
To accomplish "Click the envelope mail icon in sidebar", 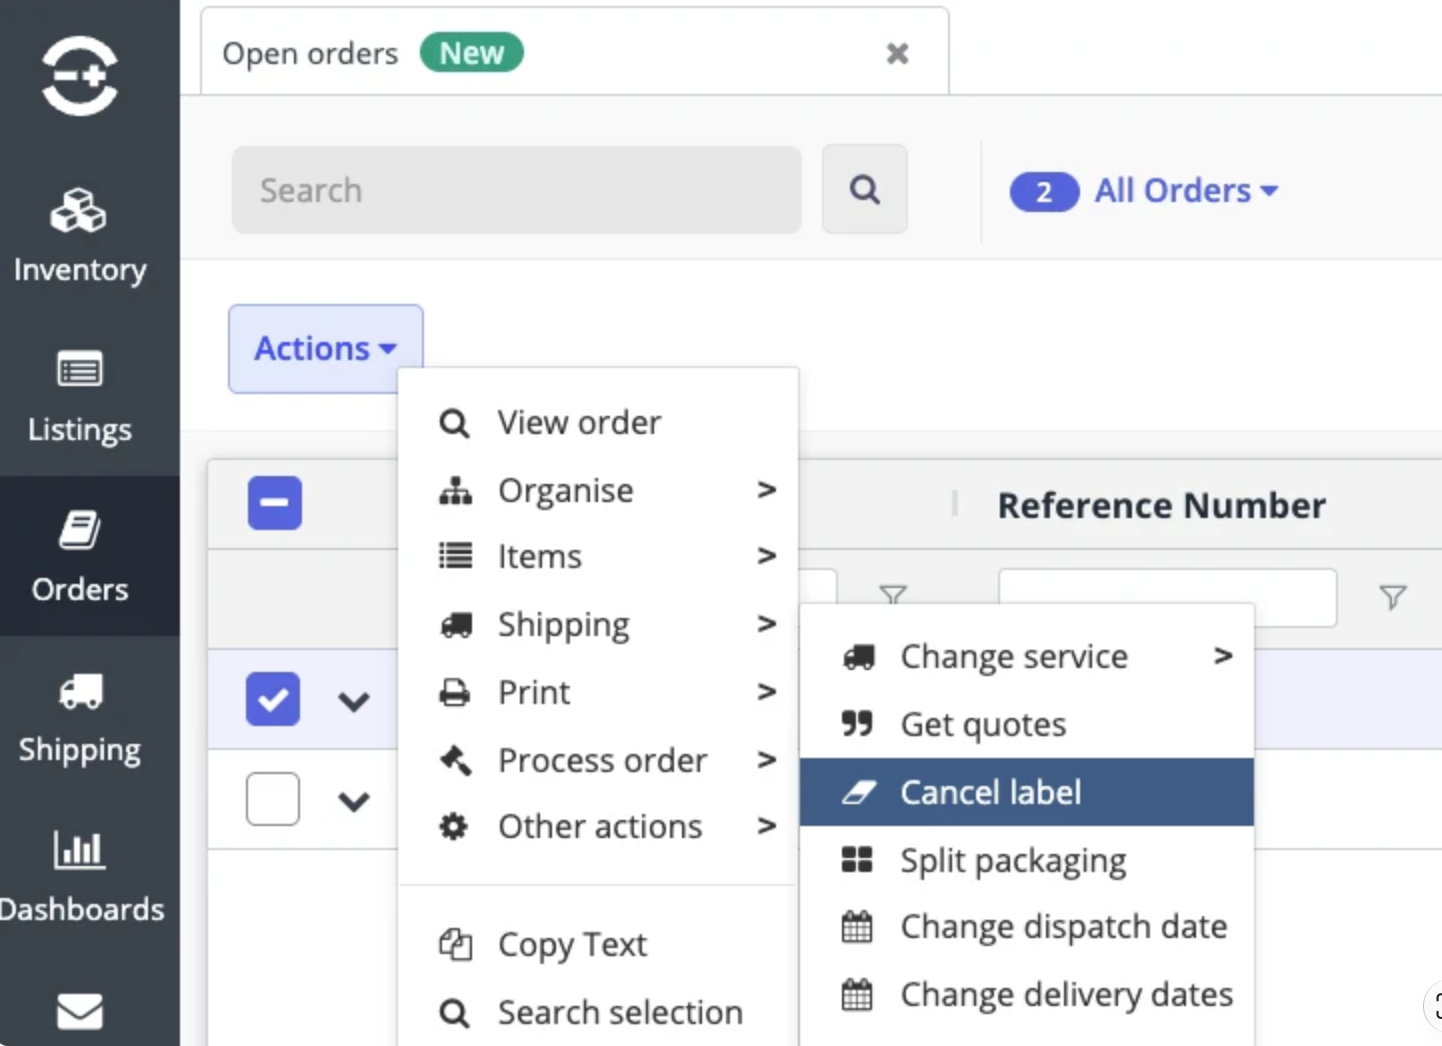I will click(x=80, y=1011).
